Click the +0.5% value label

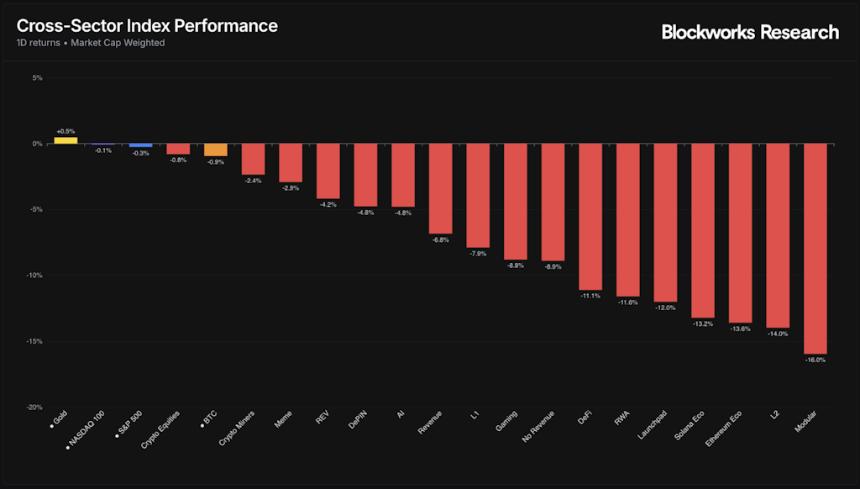[65, 131]
